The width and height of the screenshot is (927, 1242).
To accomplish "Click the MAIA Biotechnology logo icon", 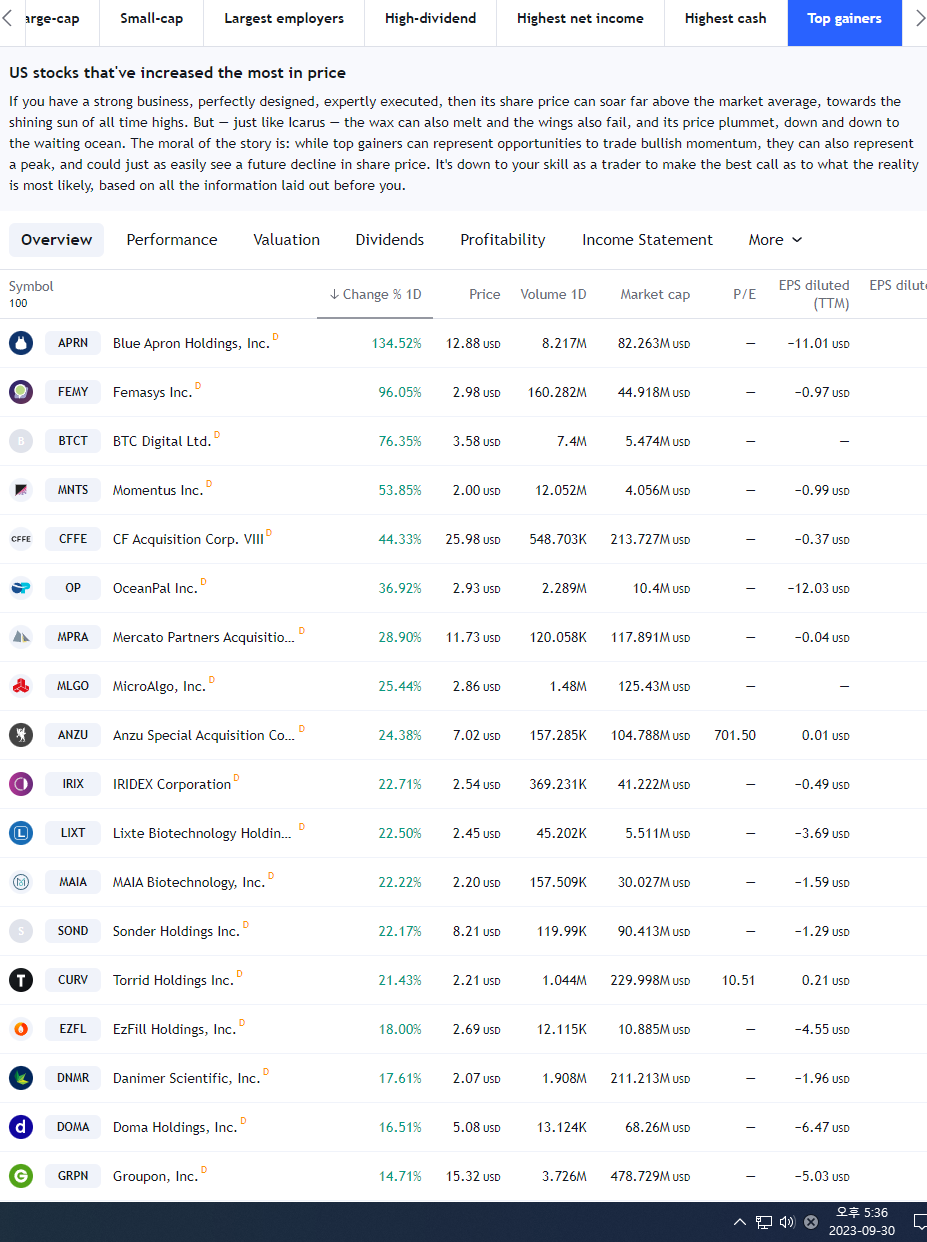I will 21,882.
